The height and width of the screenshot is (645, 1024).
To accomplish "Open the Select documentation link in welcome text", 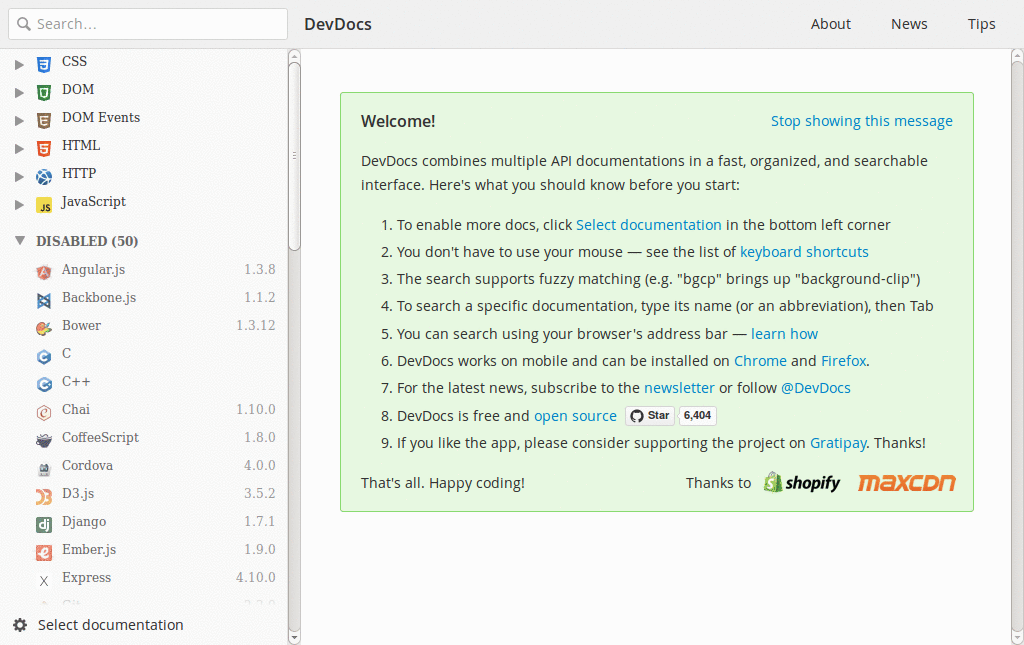I will tap(648, 225).
